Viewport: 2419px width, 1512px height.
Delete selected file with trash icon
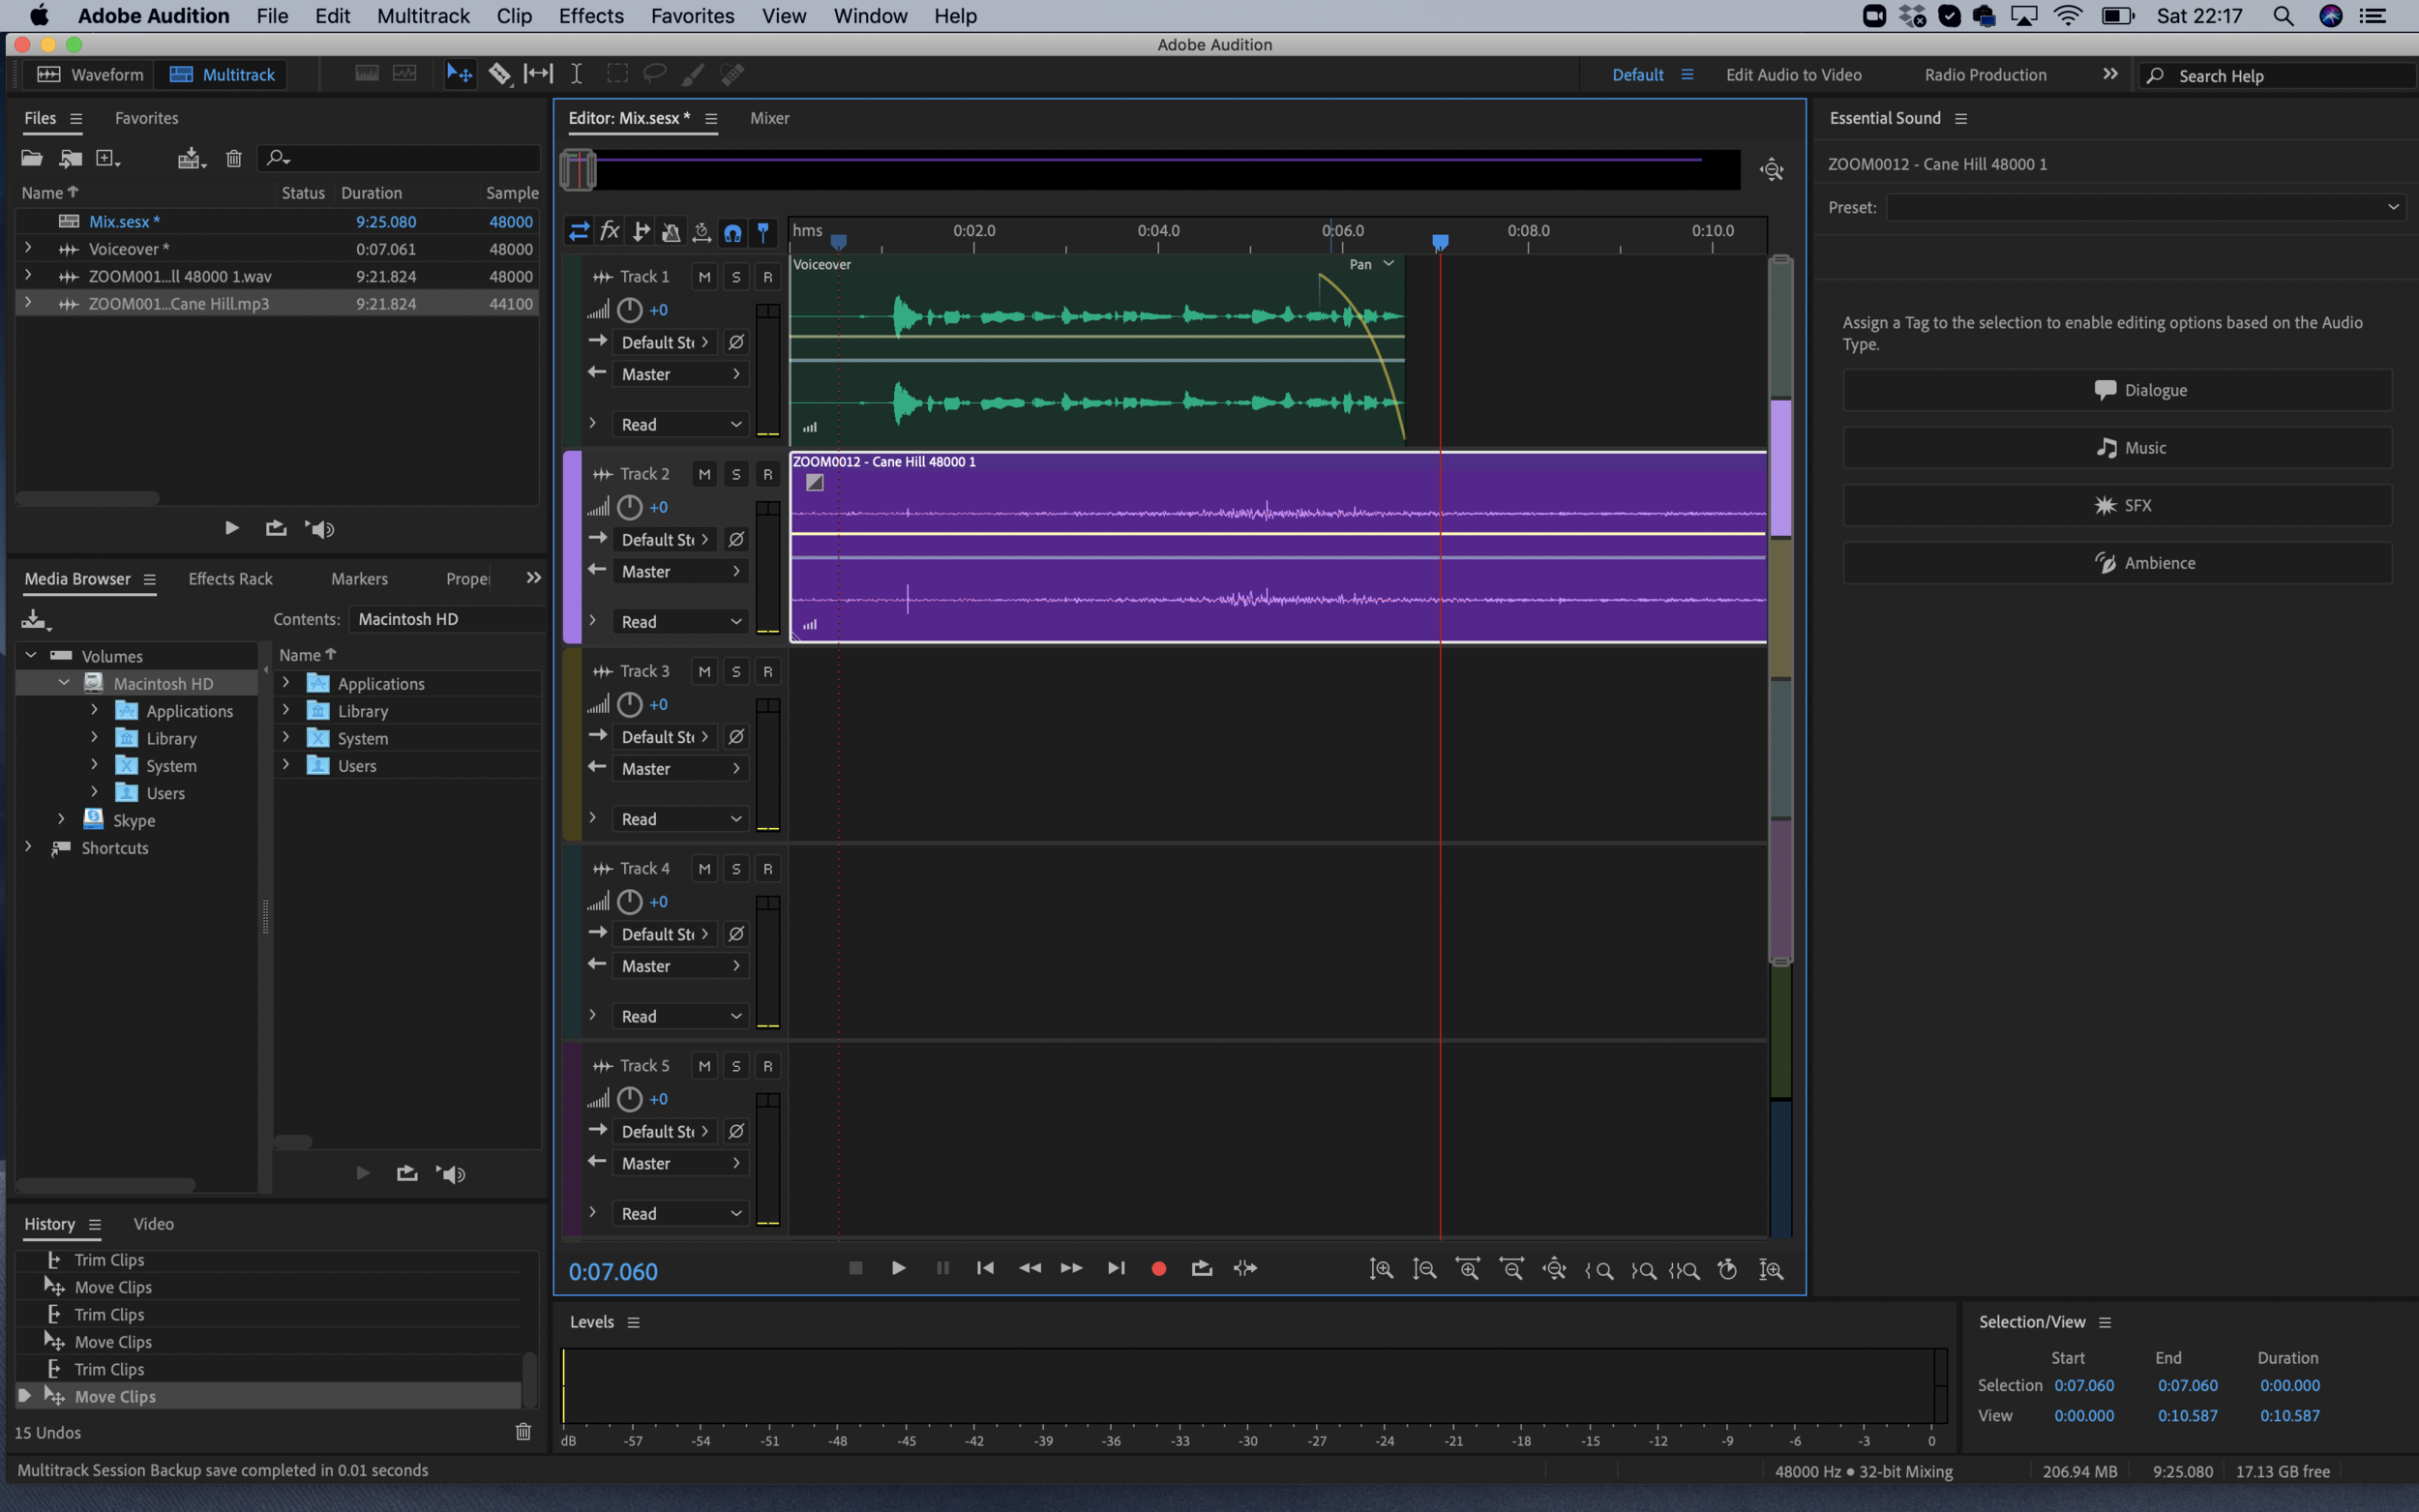click(x=234, y=158)
